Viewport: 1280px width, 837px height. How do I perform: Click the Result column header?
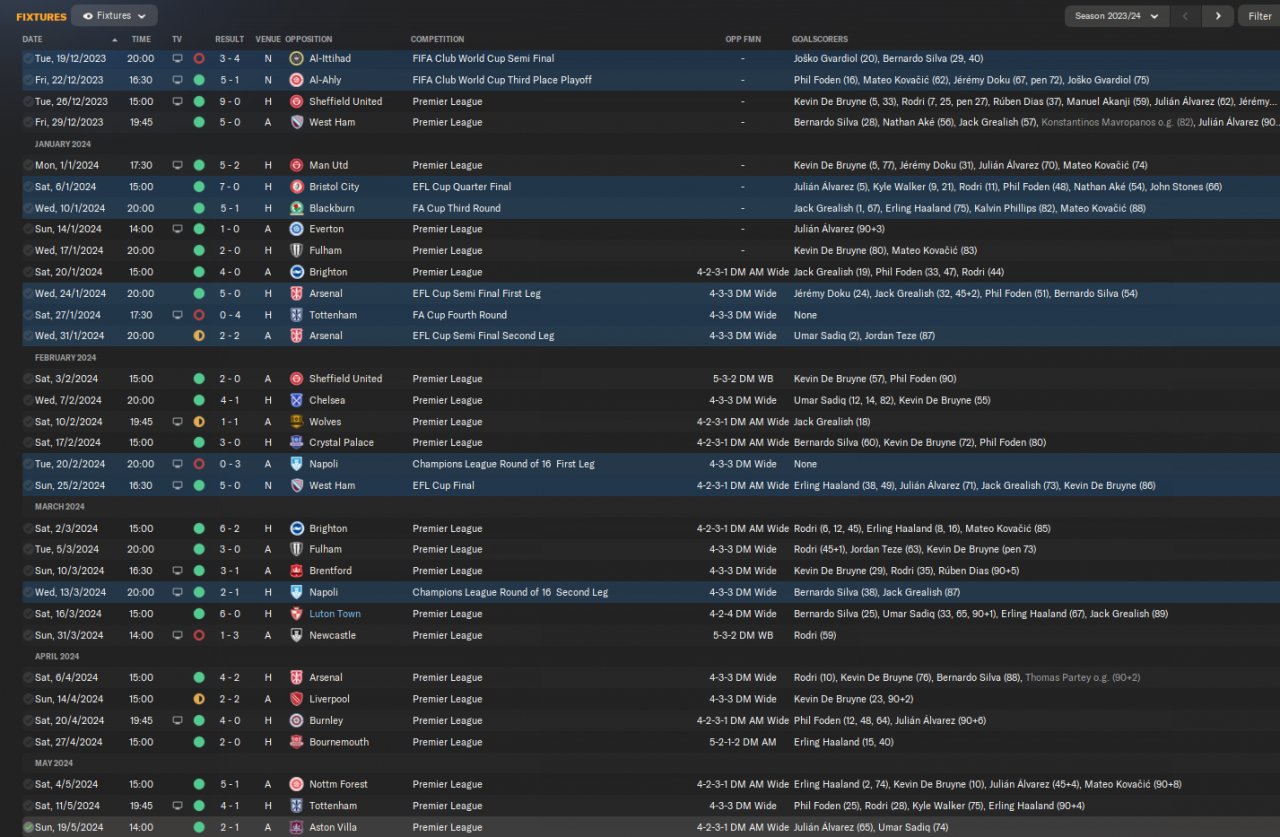(x=229, y=39)
